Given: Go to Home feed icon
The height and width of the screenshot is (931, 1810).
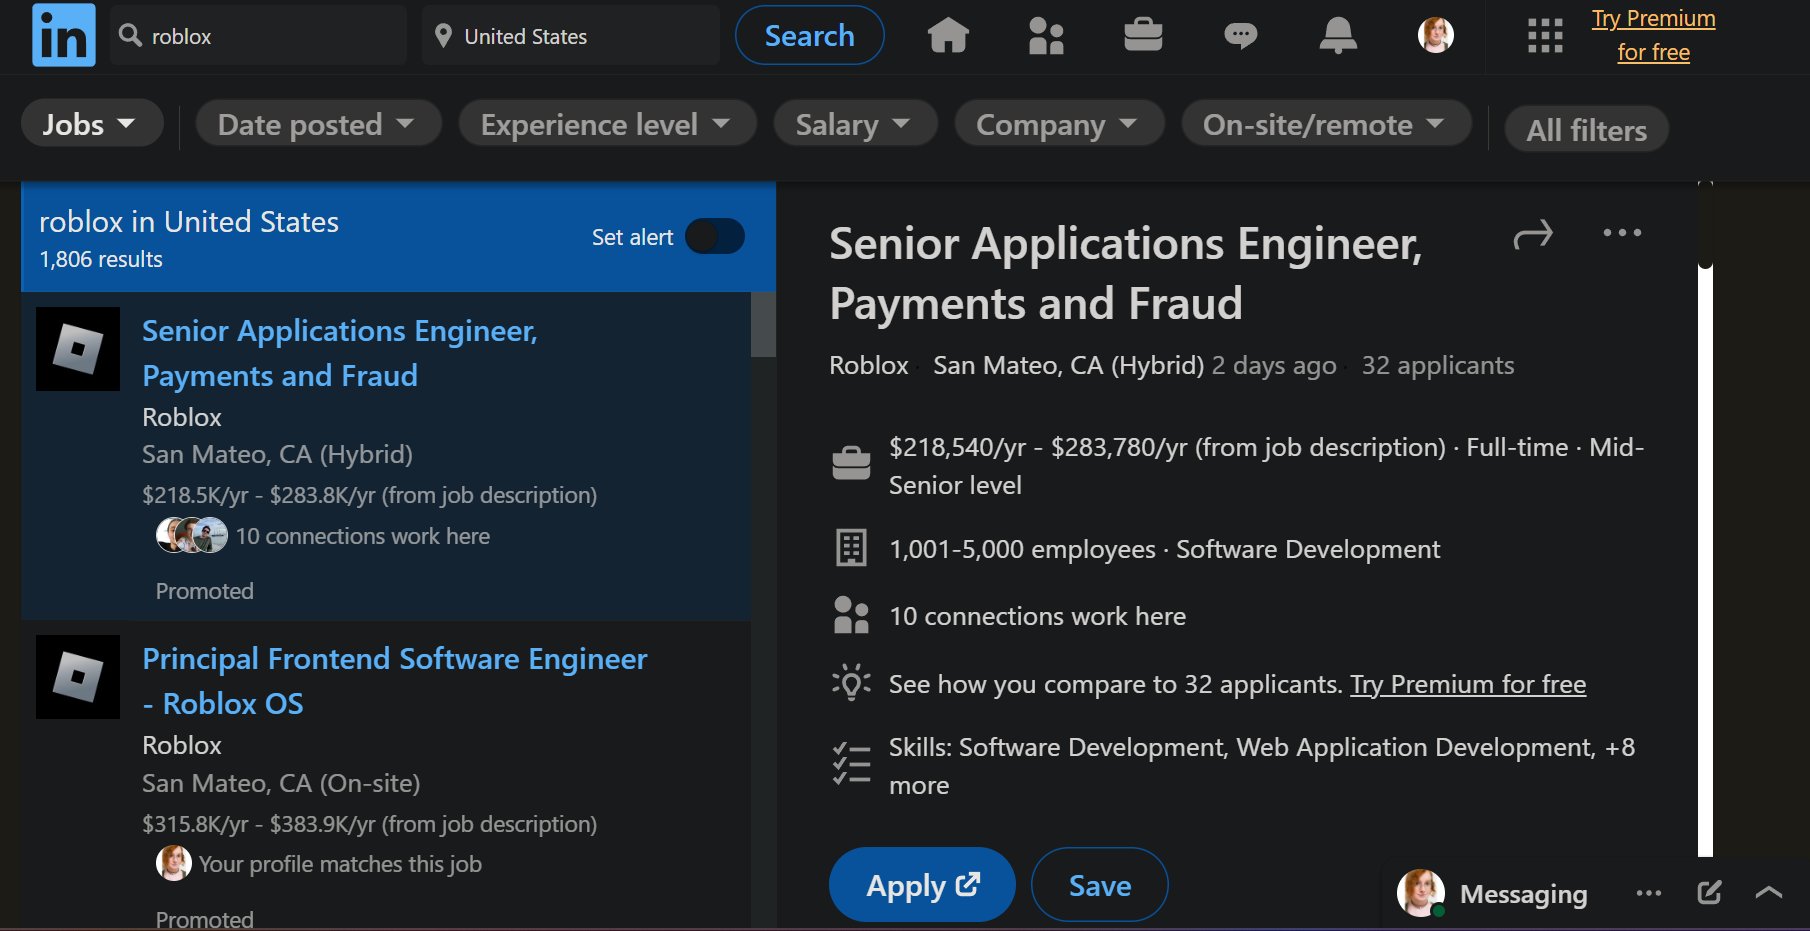Looking at the screenshot, I should (948, 36).
